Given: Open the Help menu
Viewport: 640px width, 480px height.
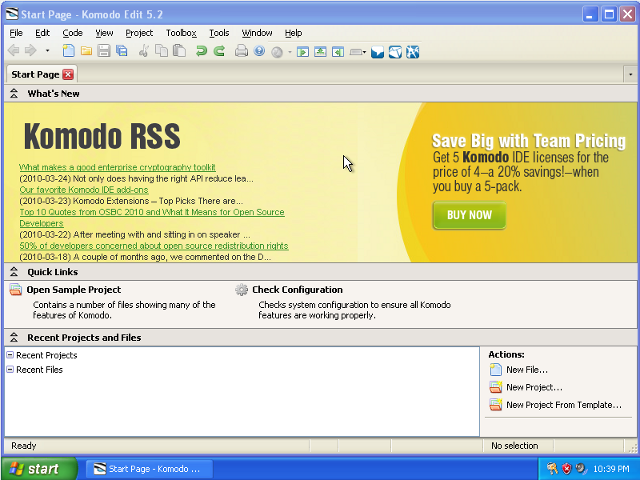Looking at the screenshot, I should pos(293,33).
